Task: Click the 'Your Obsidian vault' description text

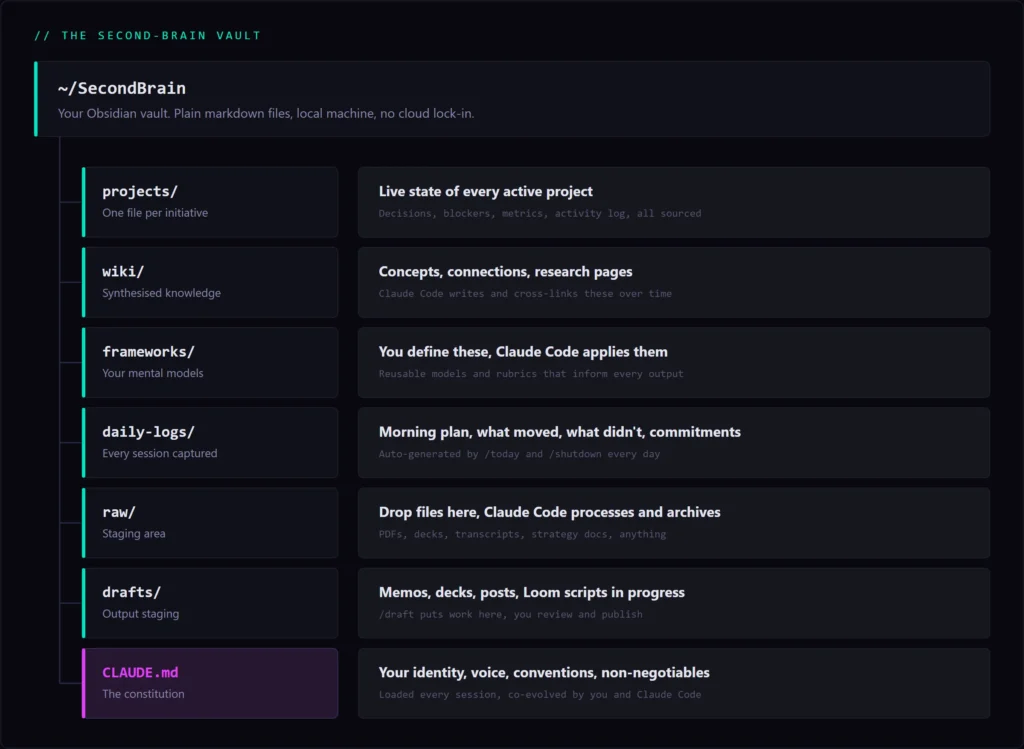Action: tap(266, 114)
